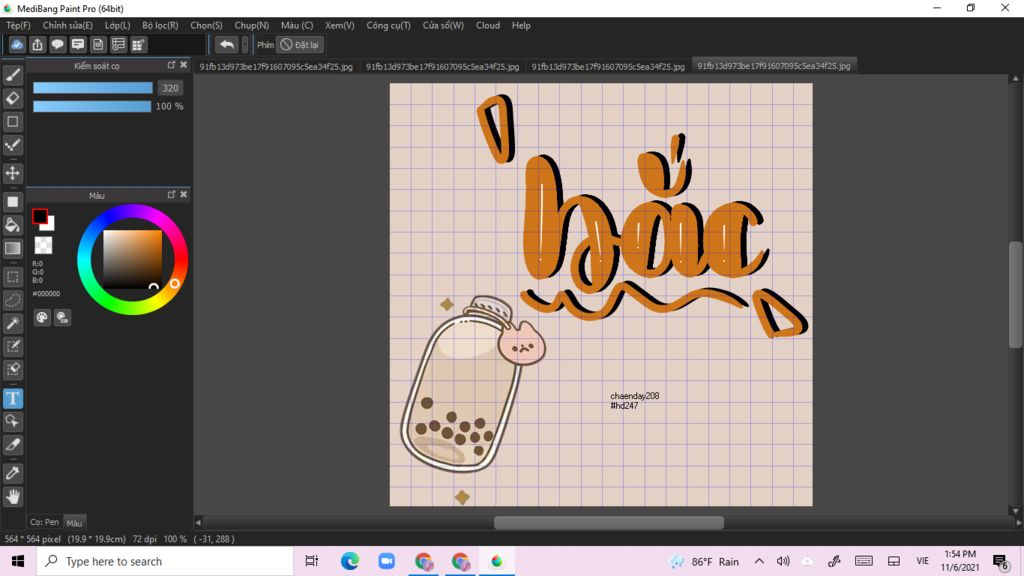The width and height of the screenshot is (1024, 576).
Task: Select the solid rectangle Fill tool
Action: [x=12, y=202]
